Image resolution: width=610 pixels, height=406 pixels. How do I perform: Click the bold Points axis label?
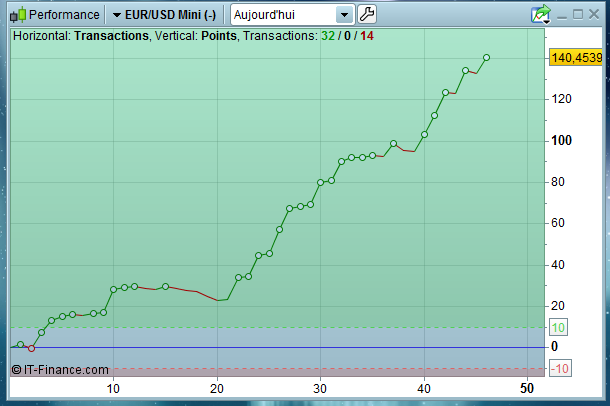(x=219, y=36)
